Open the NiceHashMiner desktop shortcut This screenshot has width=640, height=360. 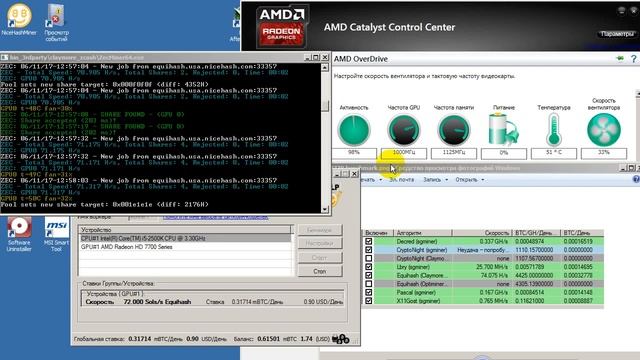click(x=19, y=20)
